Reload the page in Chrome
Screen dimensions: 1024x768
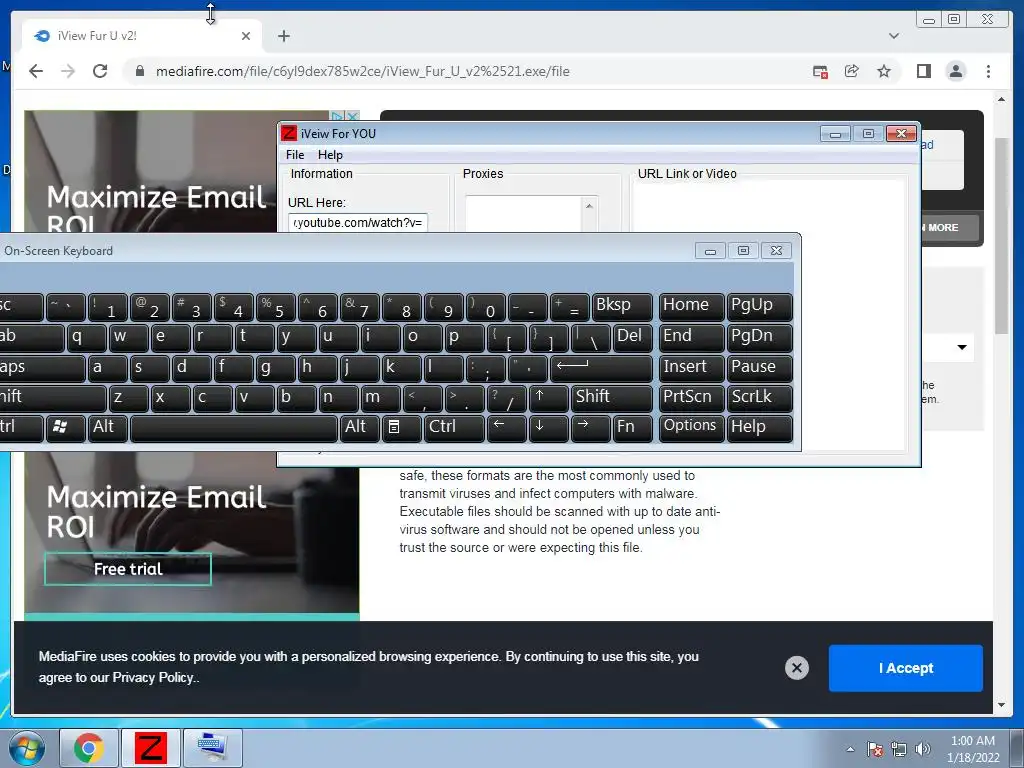point(100,71)
